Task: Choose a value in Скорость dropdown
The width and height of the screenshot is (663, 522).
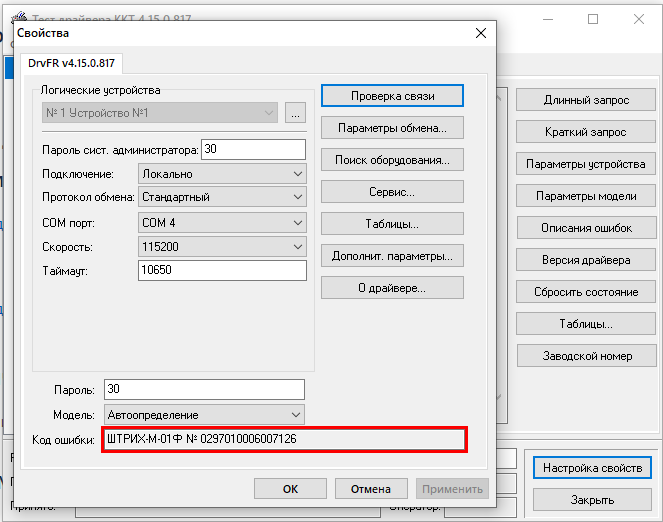Action: point(222,247)
